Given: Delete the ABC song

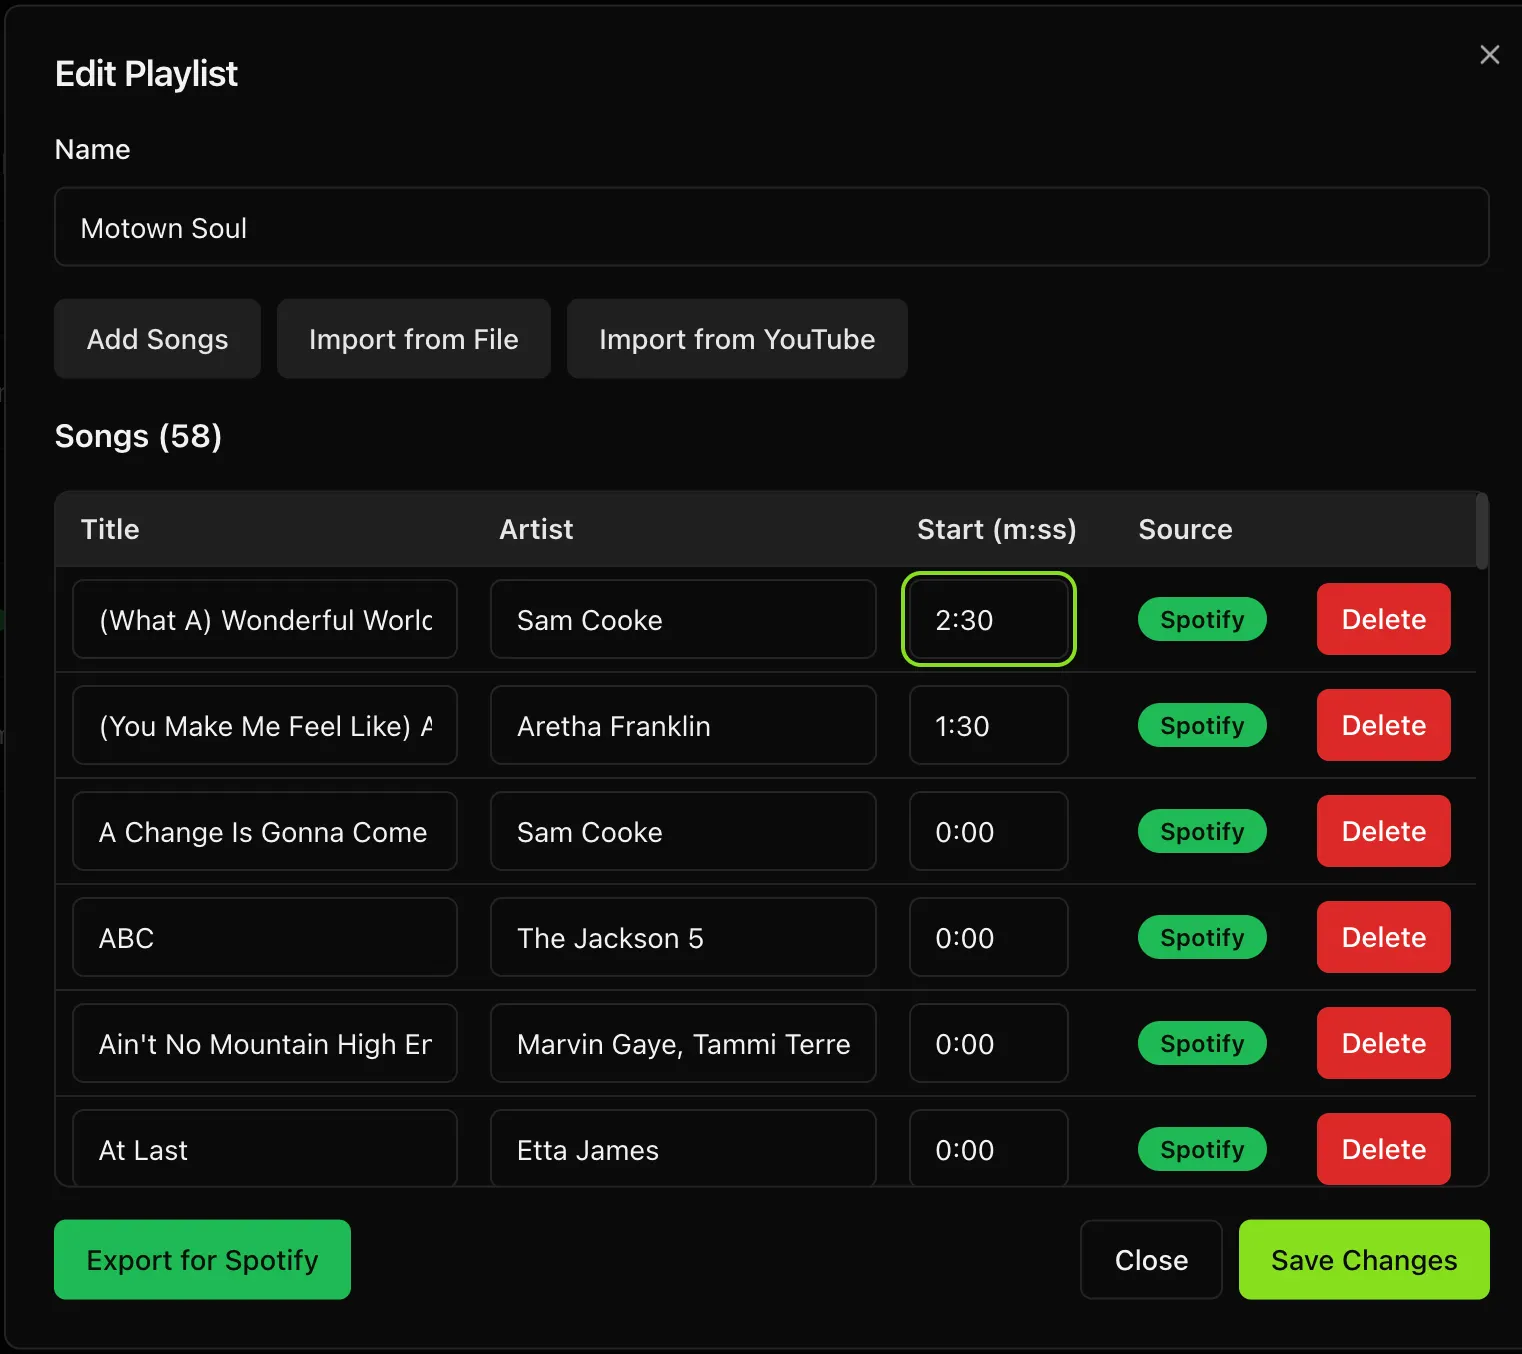Looking at the screenshot, I should (1383, 937).
